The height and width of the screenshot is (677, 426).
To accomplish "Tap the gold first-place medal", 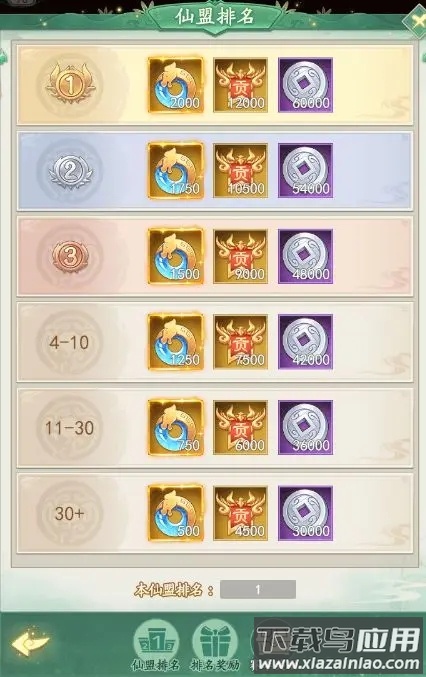I will tap(70, 84).
